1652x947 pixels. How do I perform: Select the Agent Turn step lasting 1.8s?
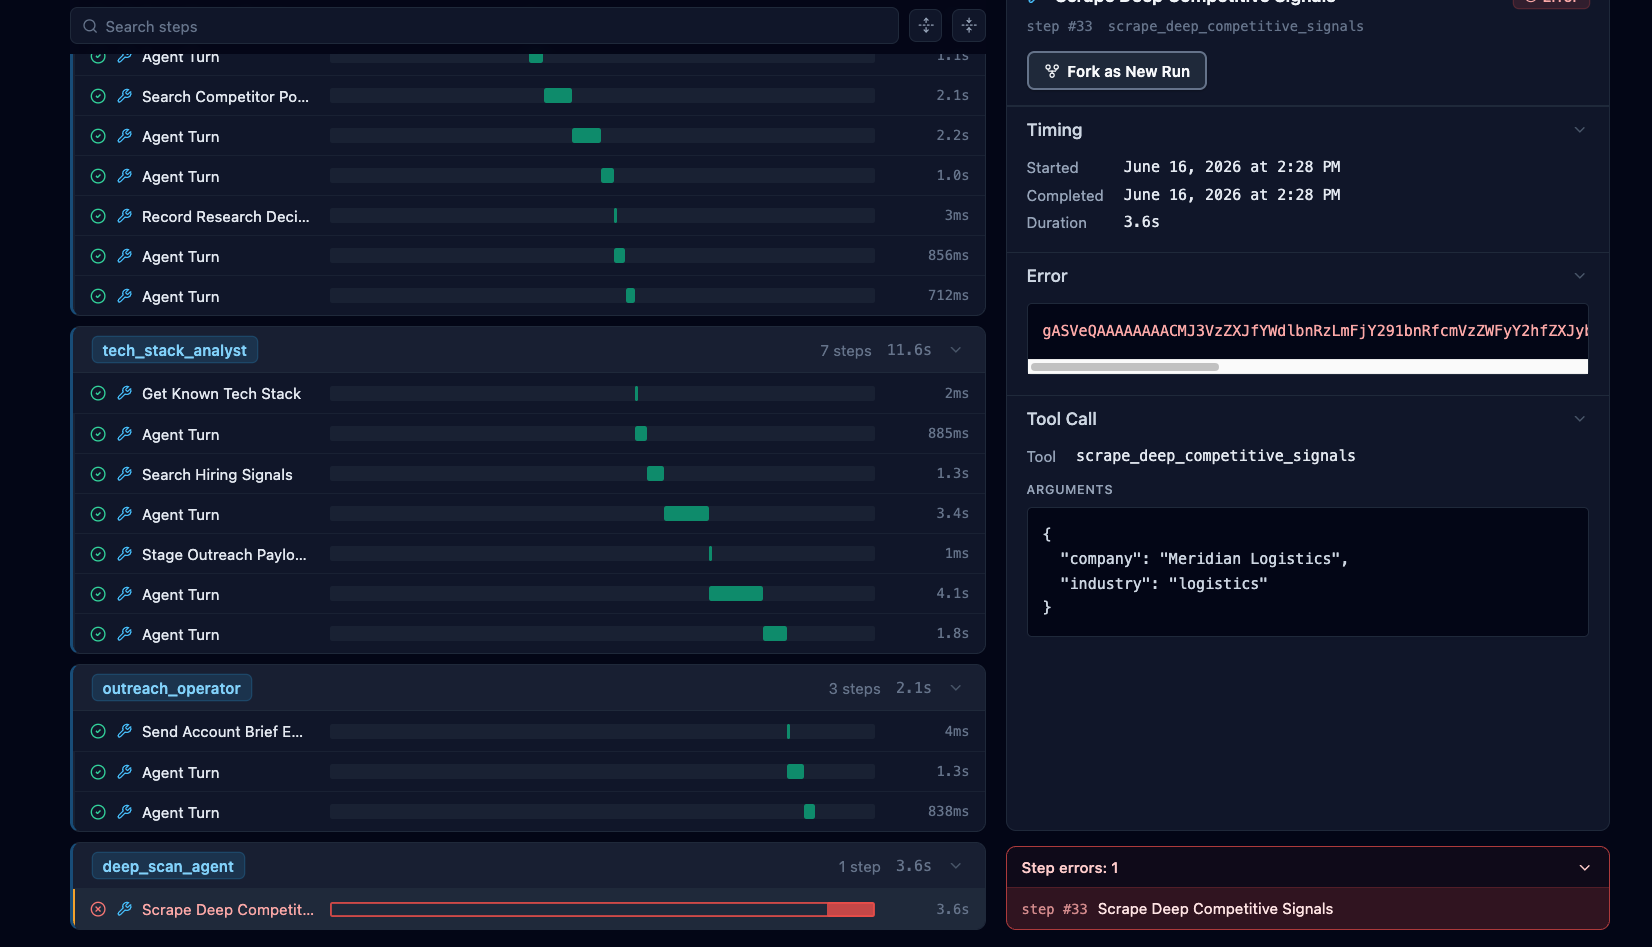pyautogui.click(x=529, y=634)
